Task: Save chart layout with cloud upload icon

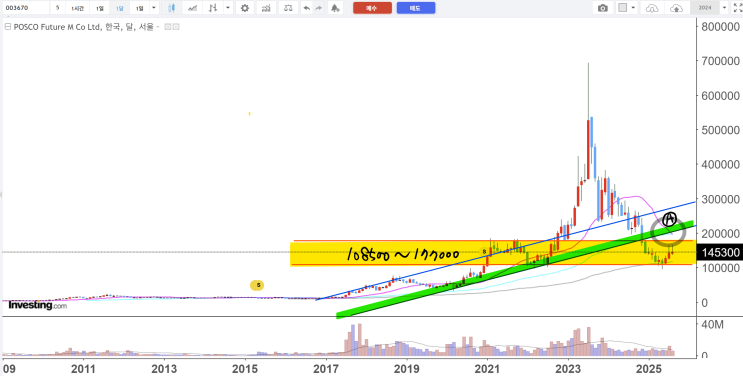Action: (x=677, y=8)
